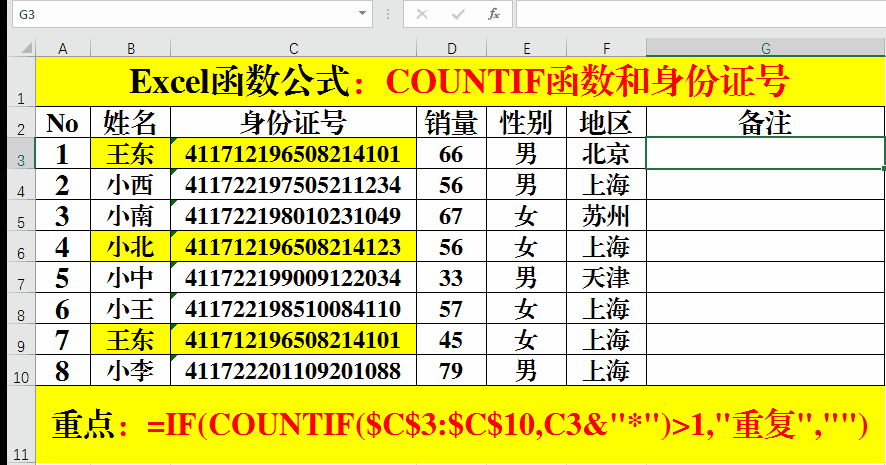Select row 1 header

21,81
